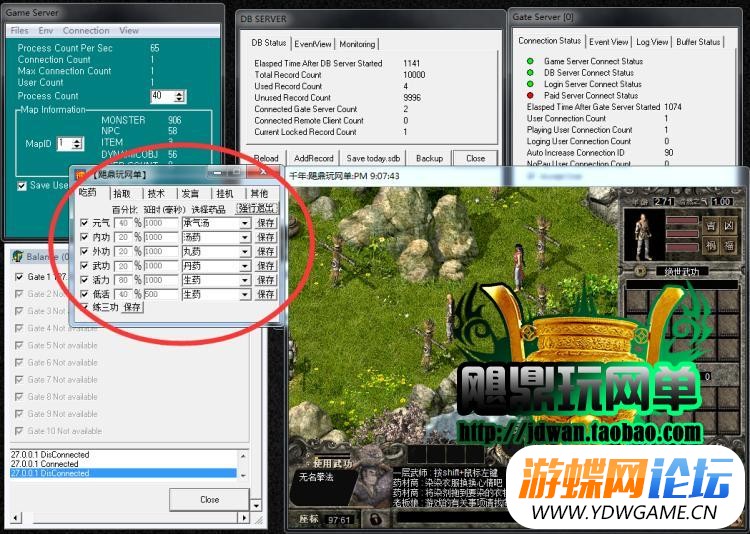Toggle the 外功 checkbox
The image size is (750, 534).
click(x=84, y=251)
